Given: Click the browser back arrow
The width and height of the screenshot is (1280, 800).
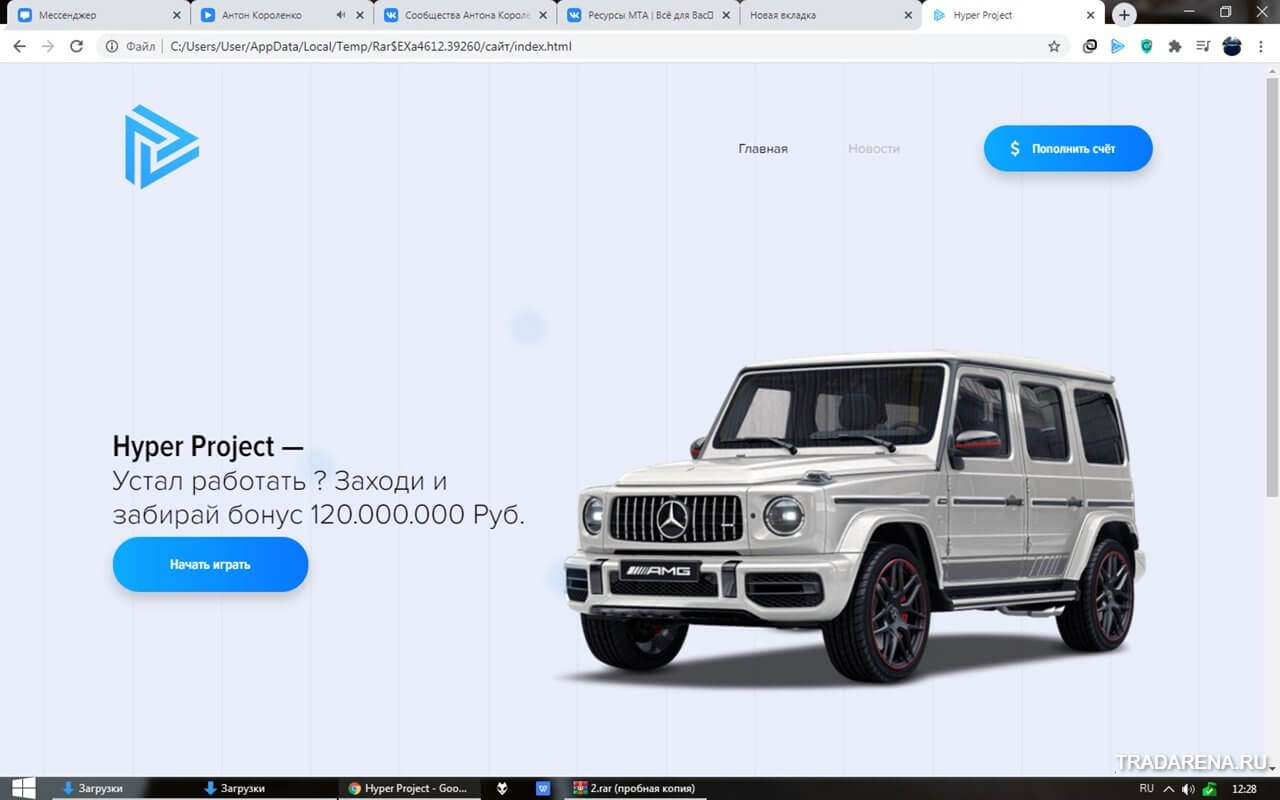Looking at the screenshot, I should click(x=19, y=46).
